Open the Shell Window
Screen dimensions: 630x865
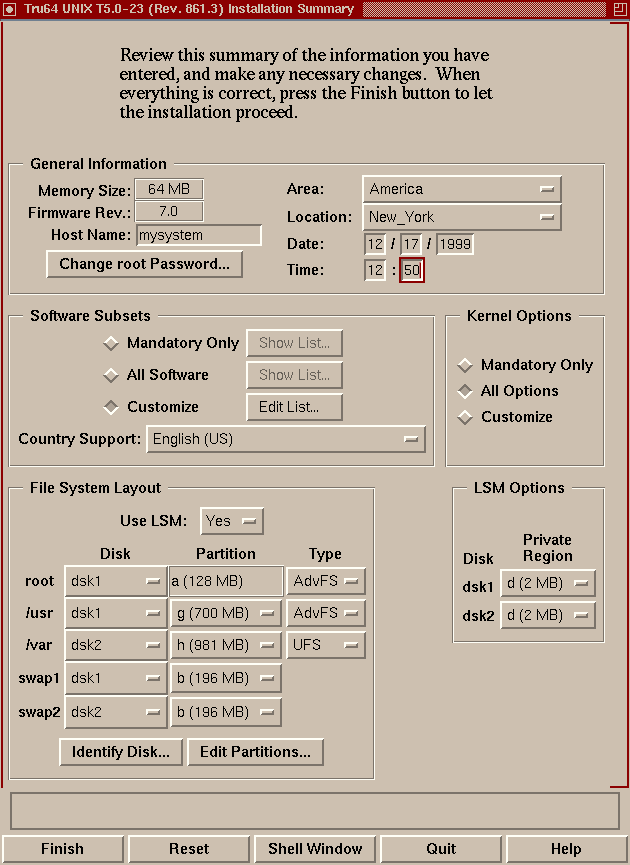click(x=315, y=849)
